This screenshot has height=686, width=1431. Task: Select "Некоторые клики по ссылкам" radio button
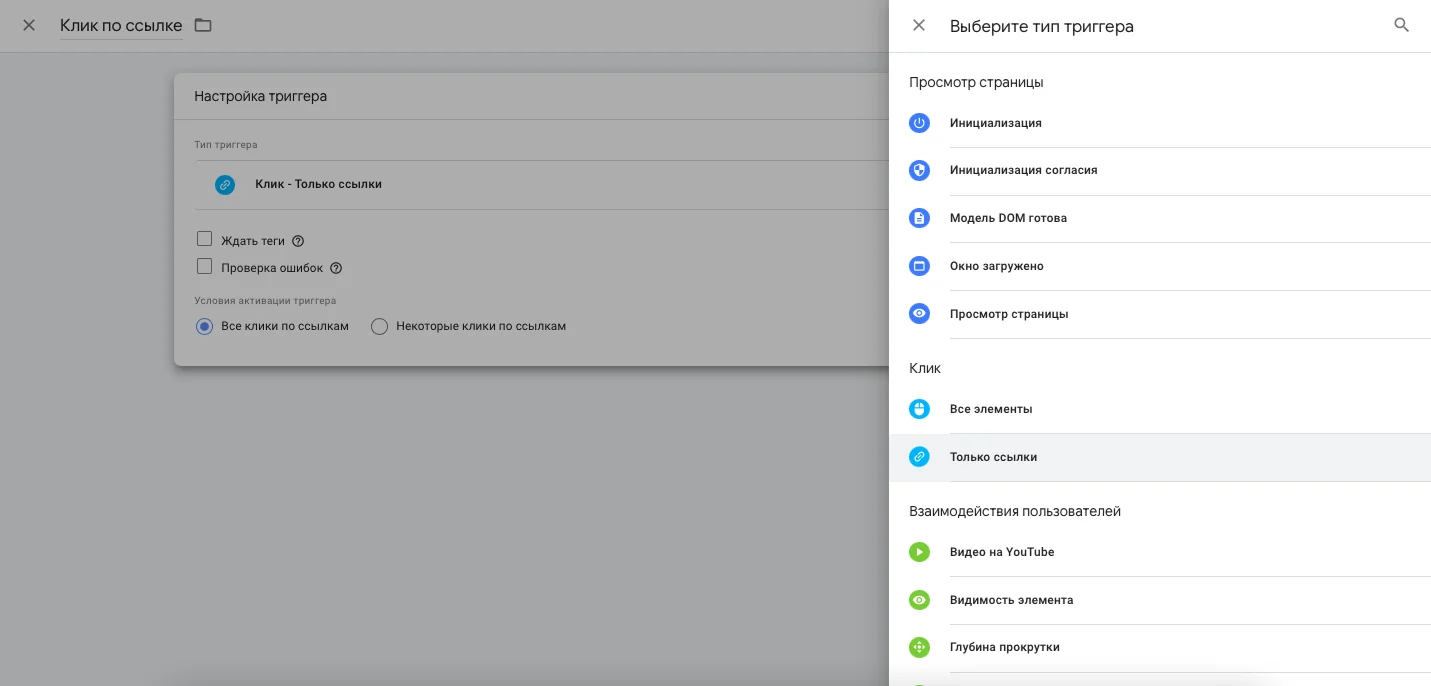coord(379,326)
